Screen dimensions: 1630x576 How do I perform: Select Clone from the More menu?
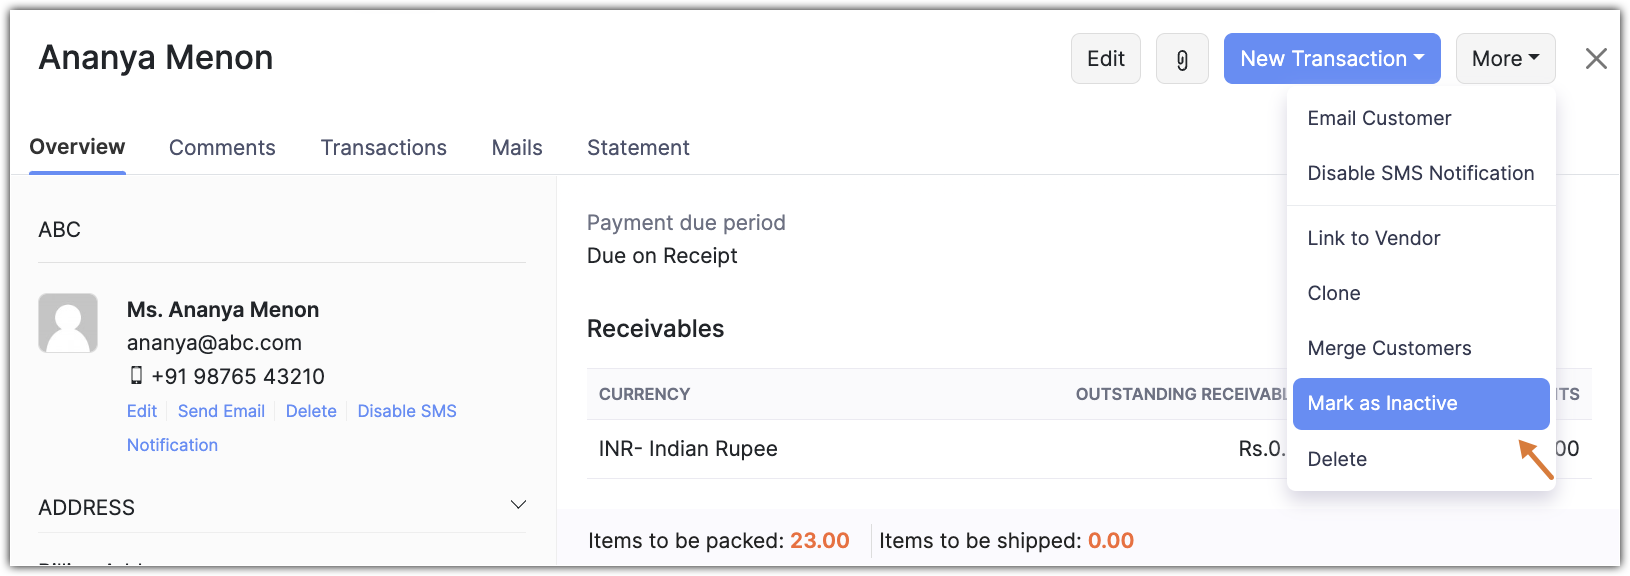[x=1334, y=293]
